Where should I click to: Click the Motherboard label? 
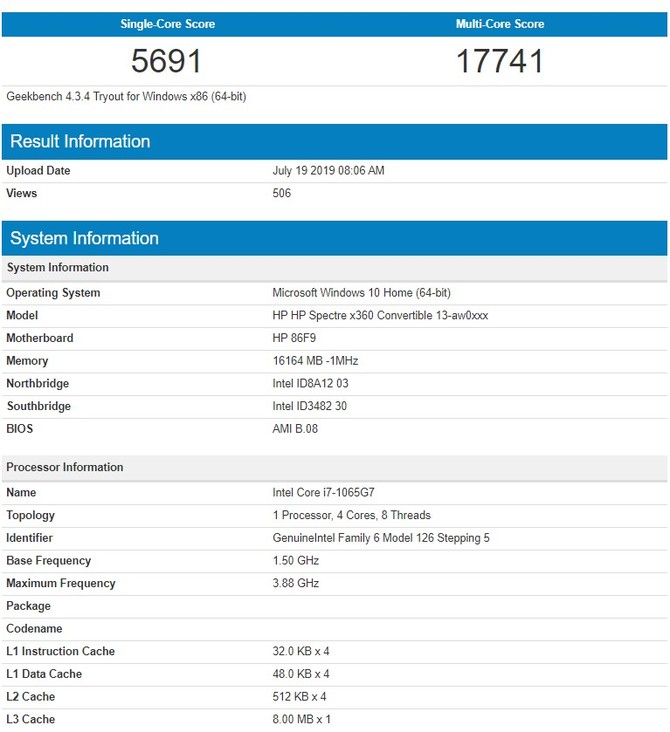40,338
